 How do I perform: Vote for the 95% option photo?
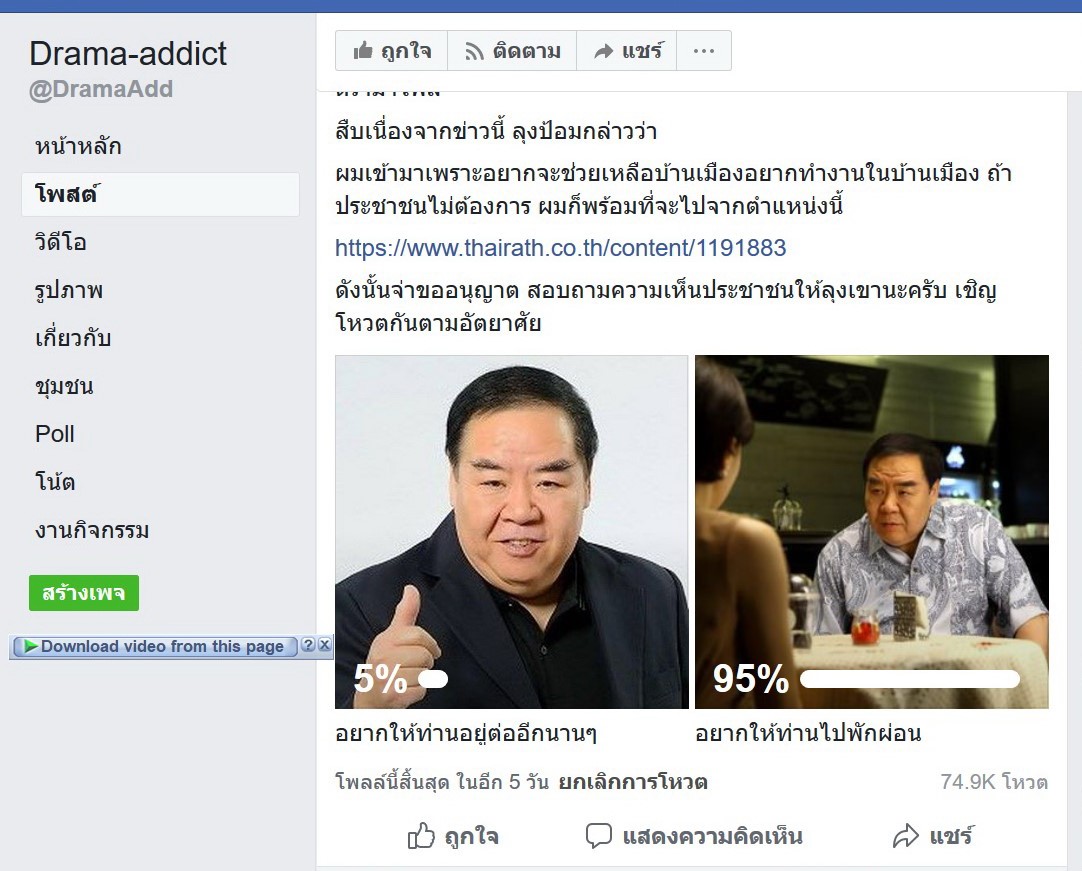pyautogui.click(x=872, y=531)
